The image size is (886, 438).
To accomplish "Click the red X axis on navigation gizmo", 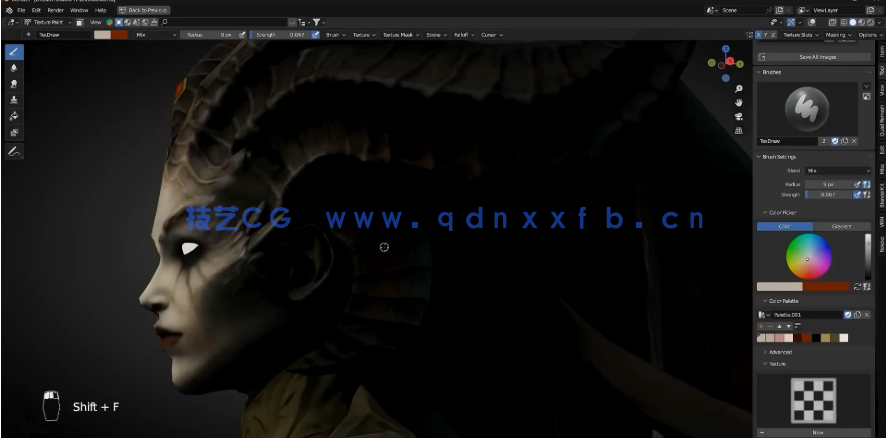I will point(730,60).
